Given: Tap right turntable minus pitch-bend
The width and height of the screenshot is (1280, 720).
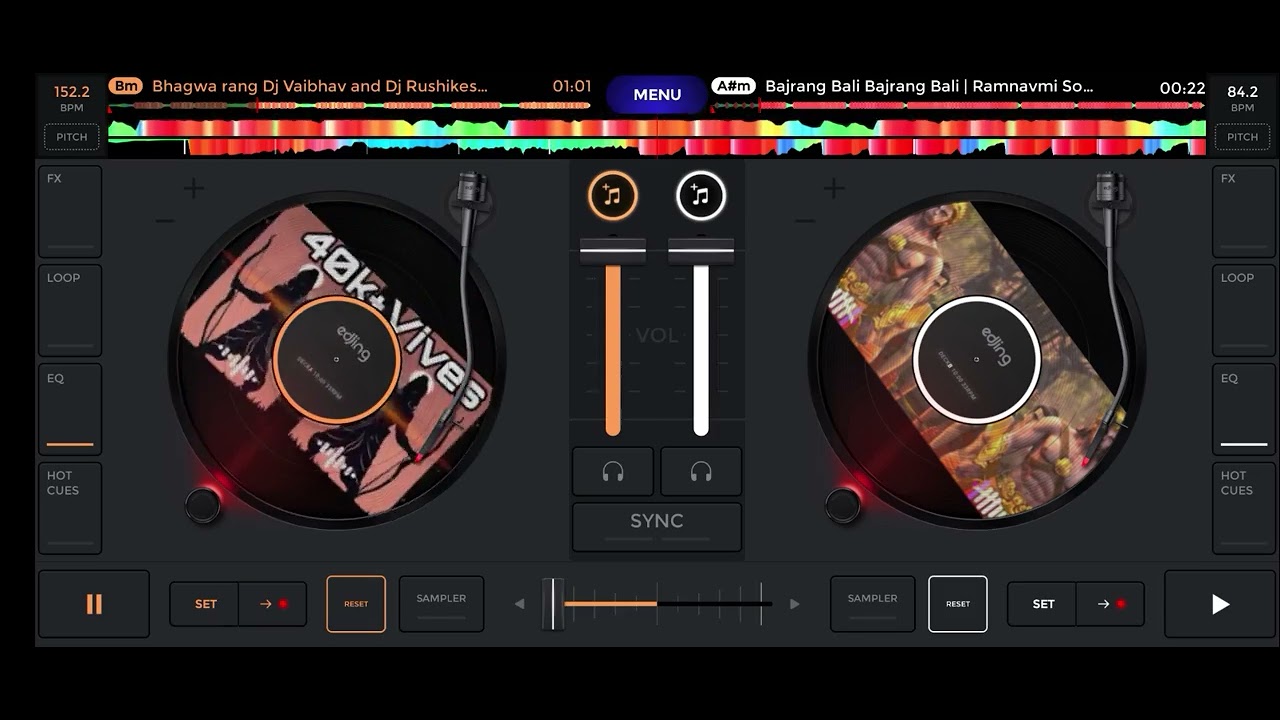Looking at the screenshot, I should 805,221.
